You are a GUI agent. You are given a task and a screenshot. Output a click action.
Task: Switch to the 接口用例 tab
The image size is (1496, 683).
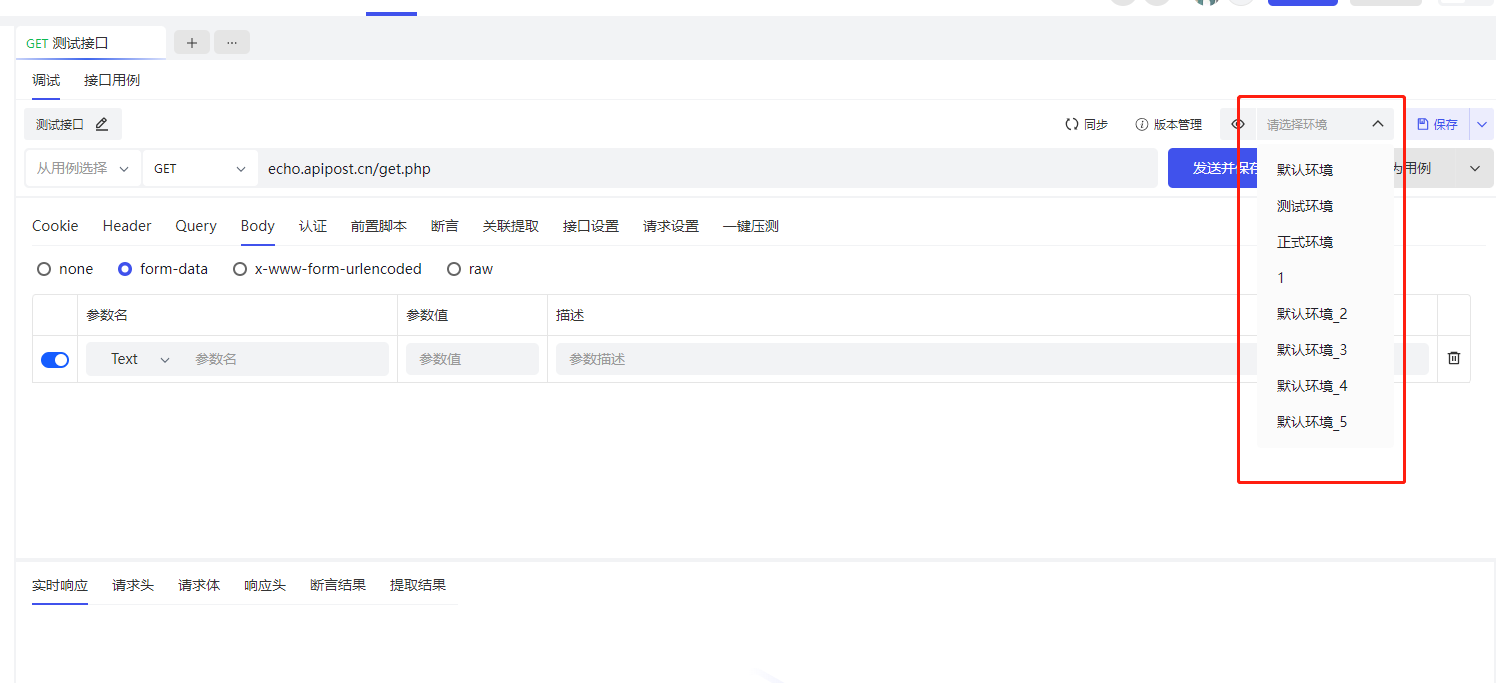pyautogui.click(x=112, y=81)
